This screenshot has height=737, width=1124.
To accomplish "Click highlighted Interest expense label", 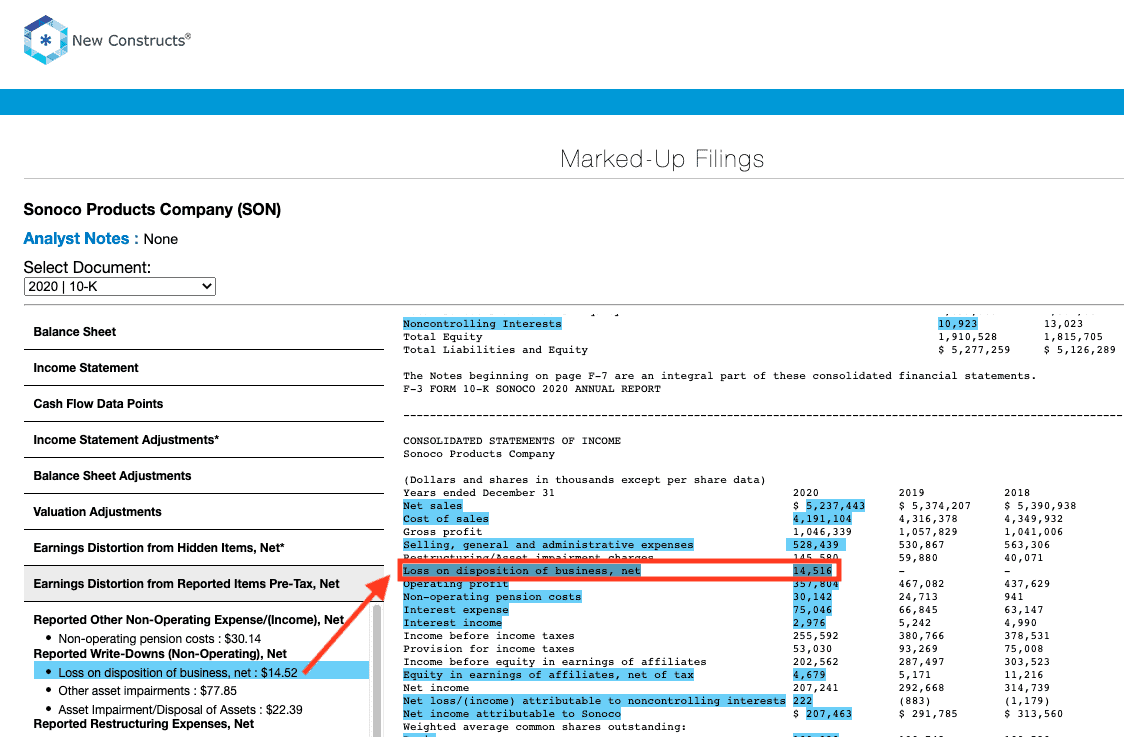I will [x=456, y=609].
